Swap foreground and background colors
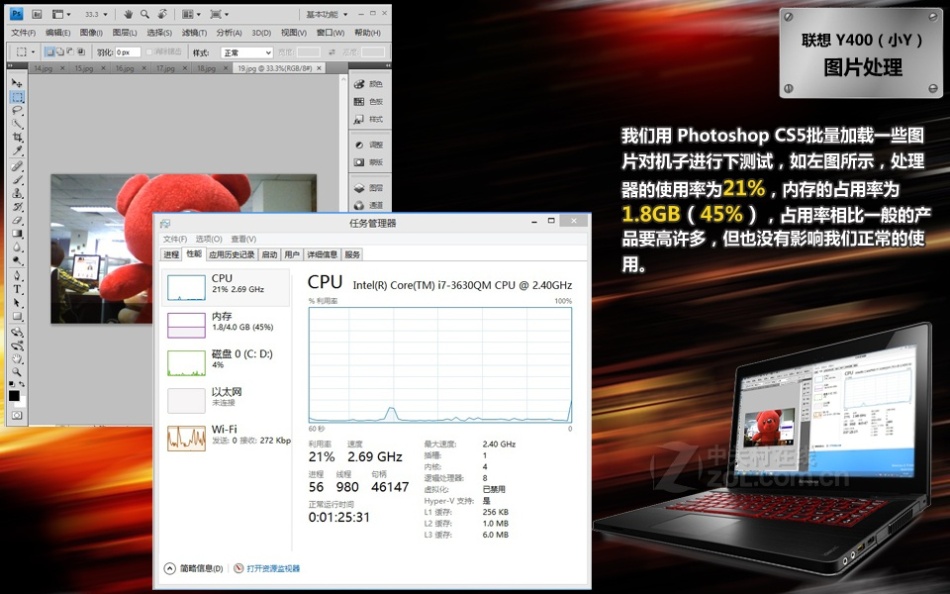950x594 pixels. click(22, 384)
